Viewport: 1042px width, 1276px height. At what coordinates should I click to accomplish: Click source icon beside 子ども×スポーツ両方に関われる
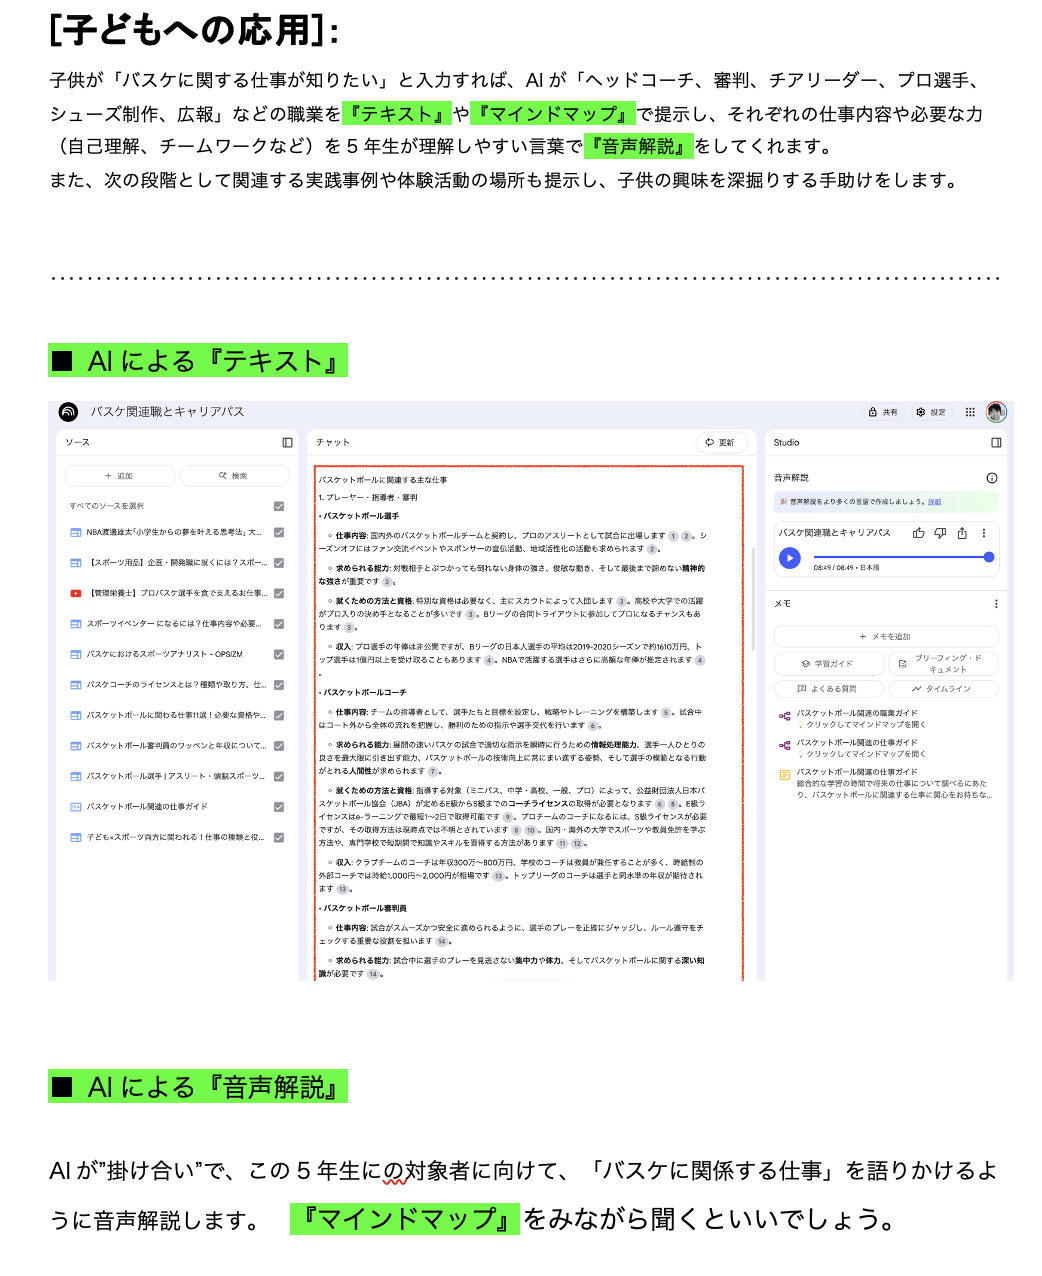(x=76, y=837)
